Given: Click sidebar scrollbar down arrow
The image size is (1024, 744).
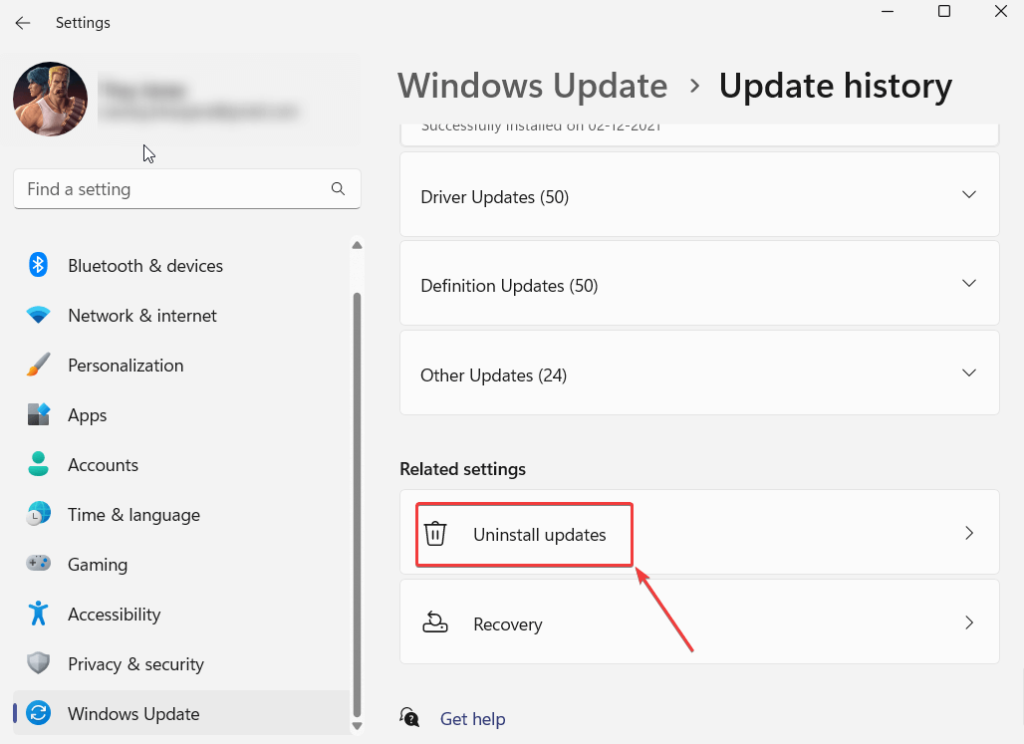Looking at the screenshot, I should [x=357, y=726].
